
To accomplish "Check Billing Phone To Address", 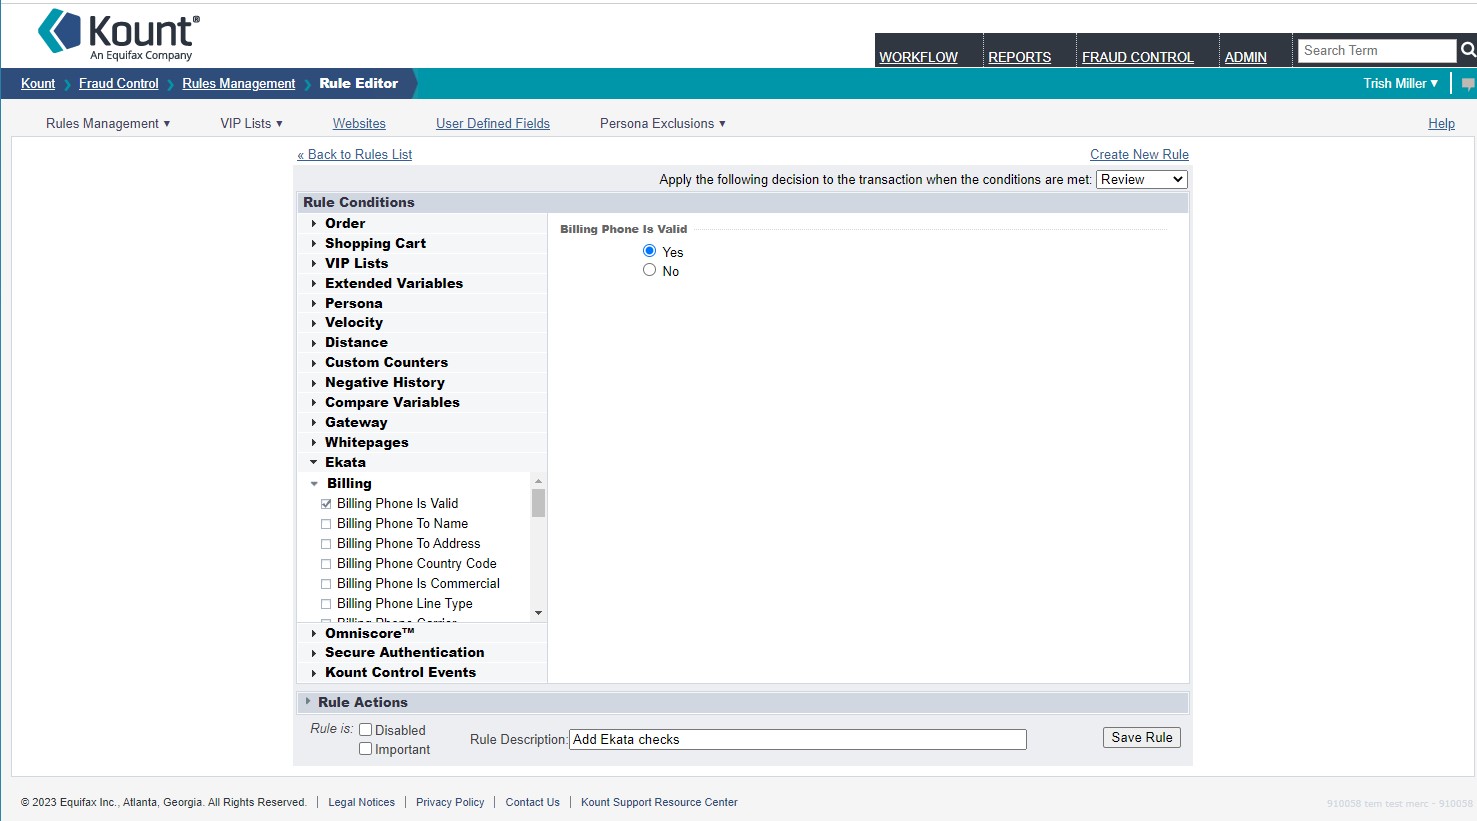I will pyautogui.click(x=326, y=544).
